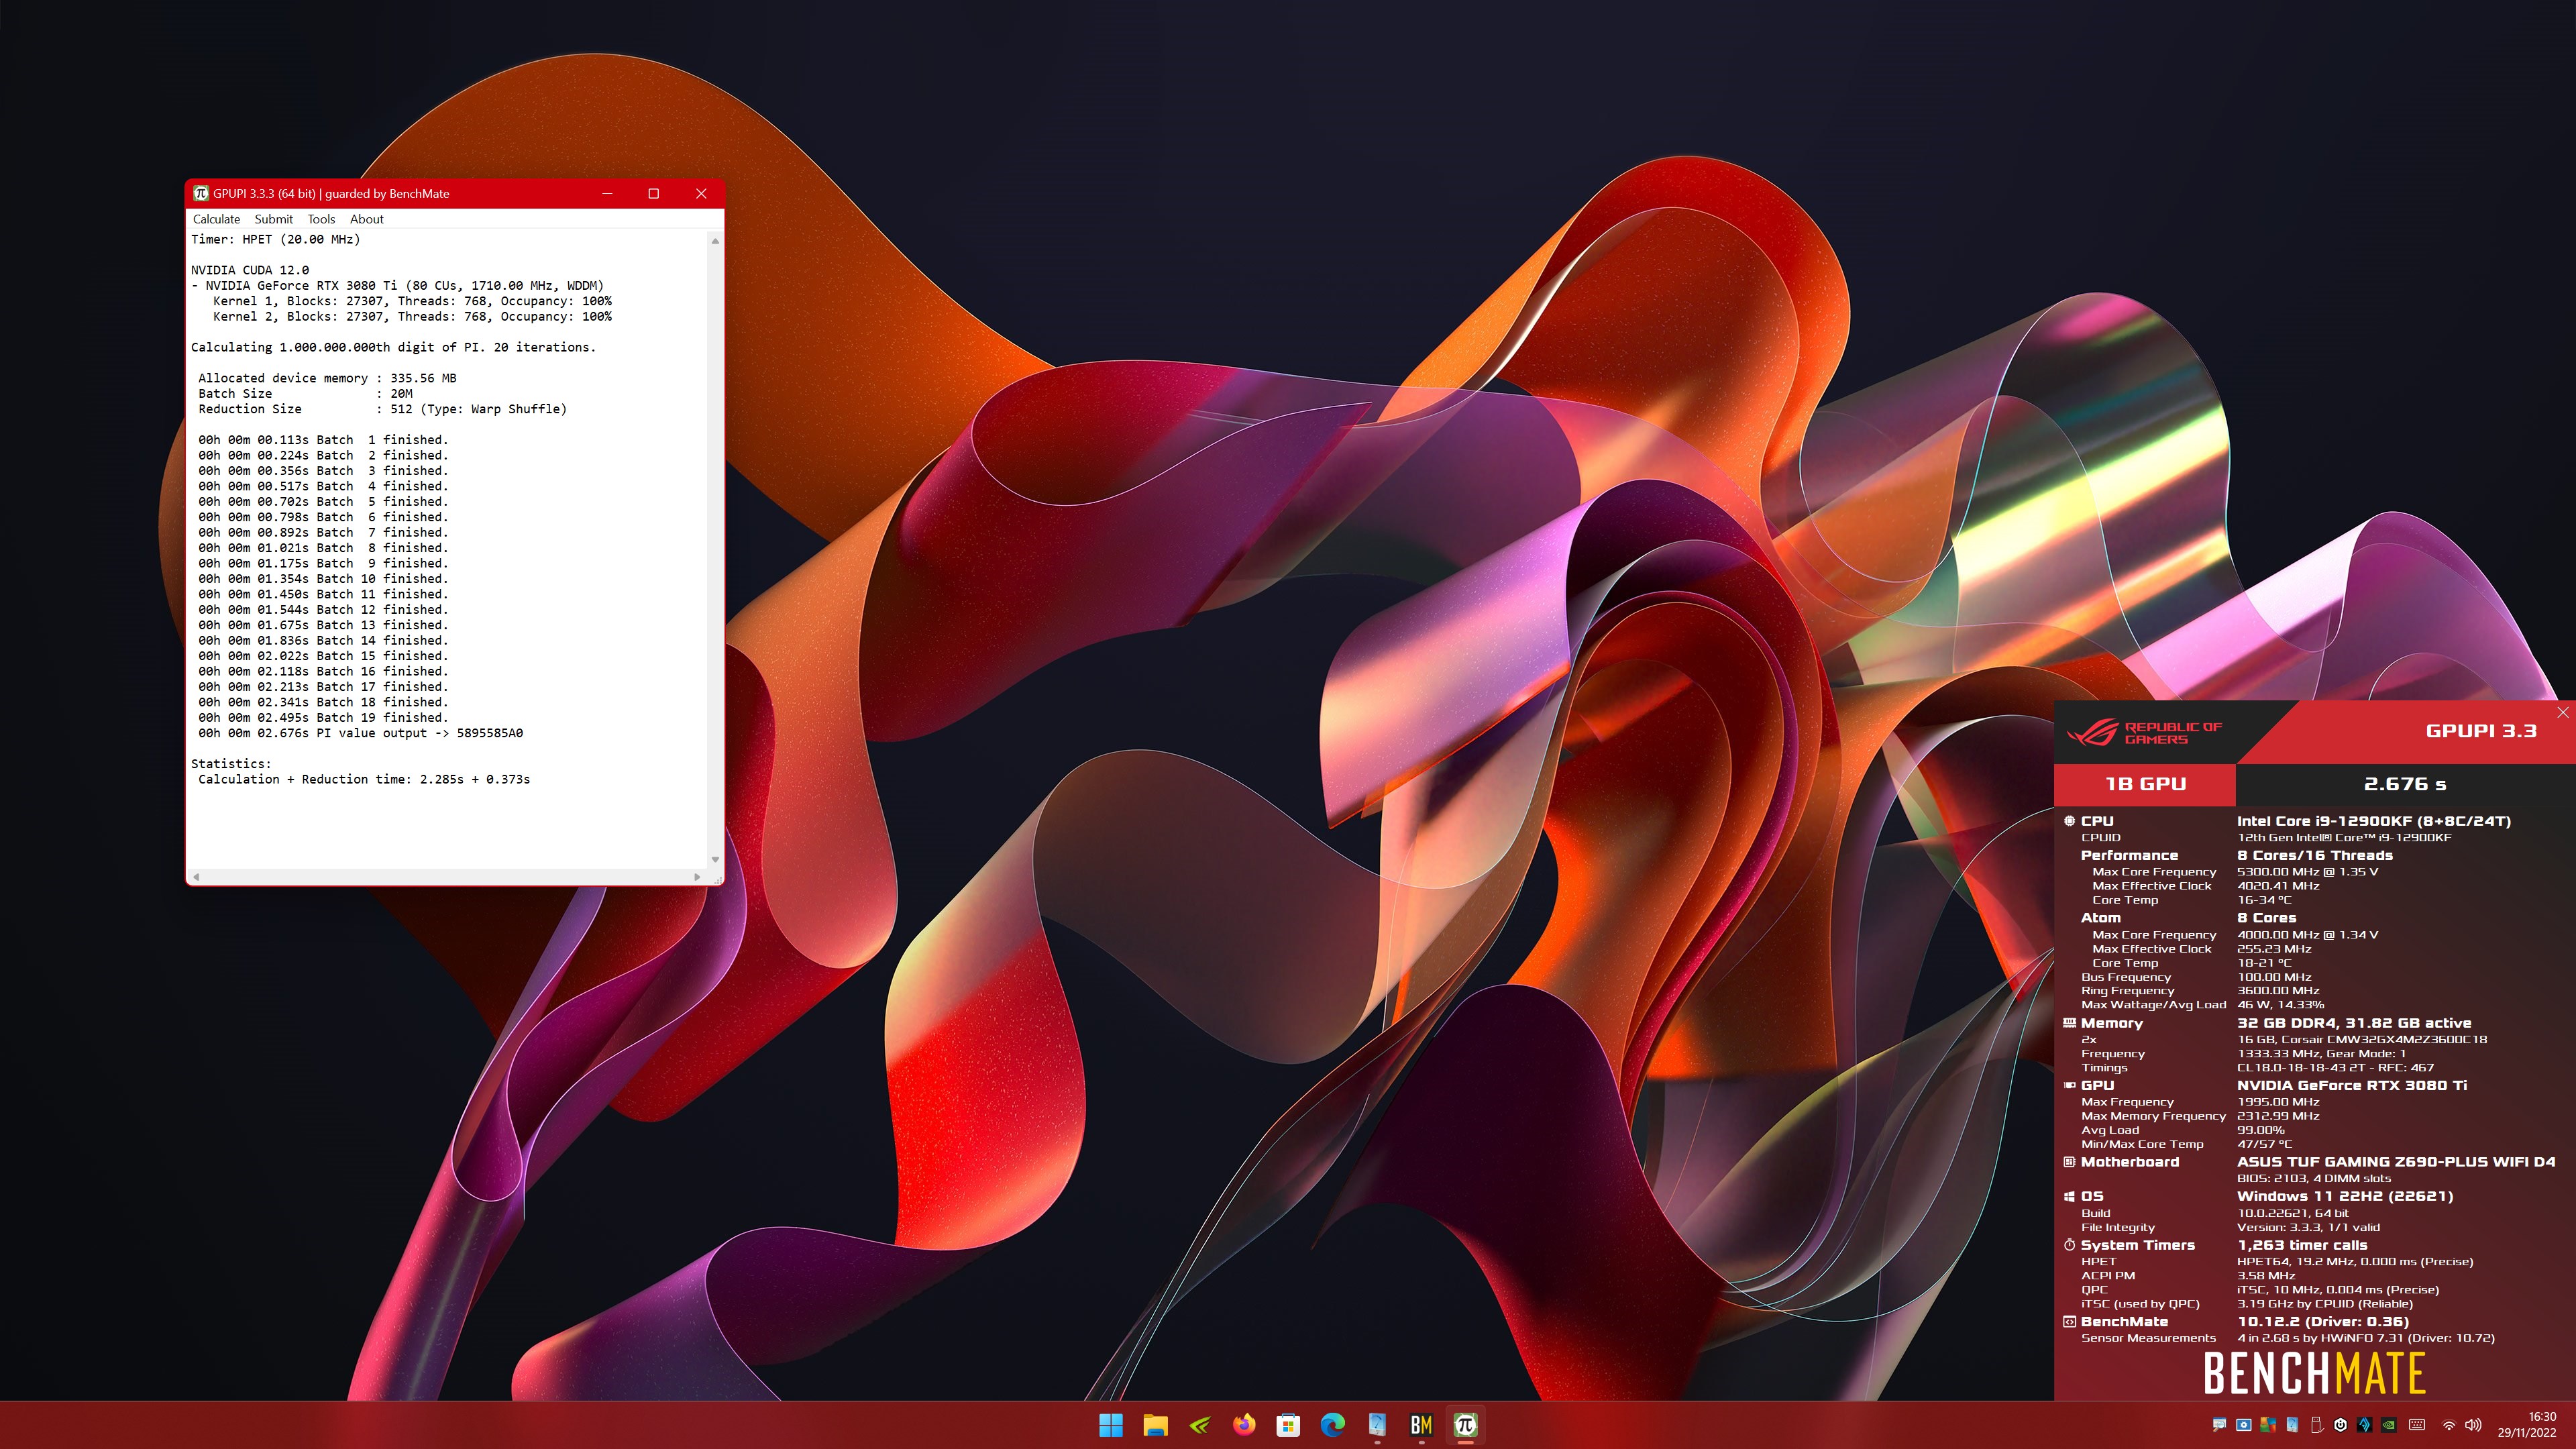Open the clock showing 16:30 29/11/2022
Viewport: 2576px width, 1449px height.
pos(2527,1425)
